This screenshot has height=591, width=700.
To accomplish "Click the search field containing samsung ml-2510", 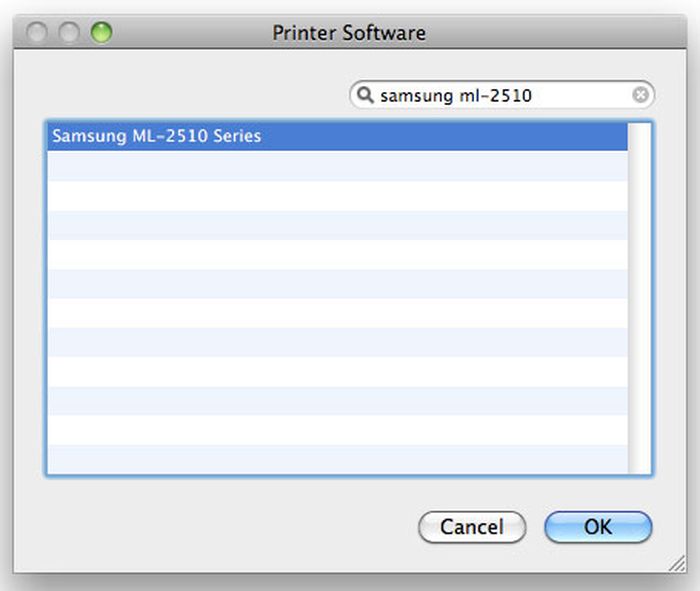I will click(x=502, y=95).
